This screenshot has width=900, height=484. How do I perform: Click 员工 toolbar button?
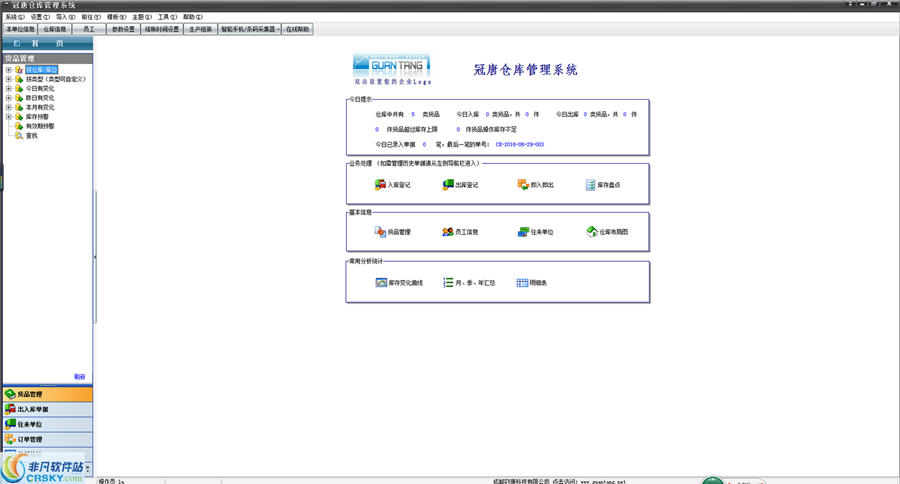click(x=89, y=29)
